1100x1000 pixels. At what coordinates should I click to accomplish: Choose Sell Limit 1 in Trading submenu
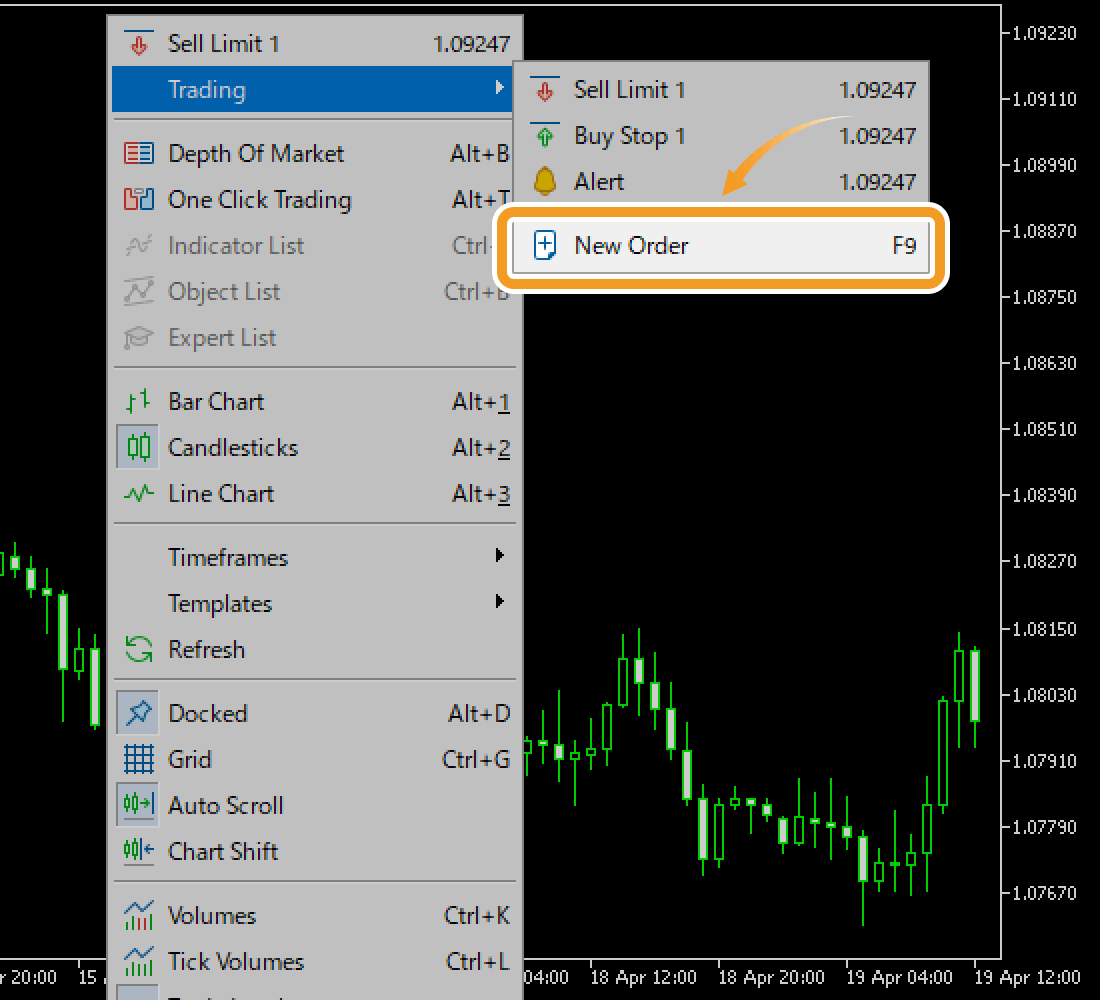[629, 90]
